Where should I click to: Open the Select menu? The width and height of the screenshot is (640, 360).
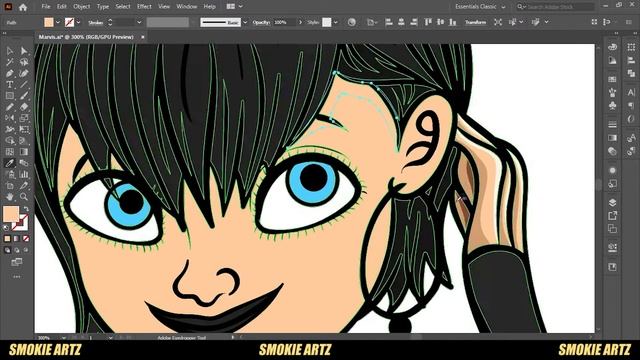point(123,7)
